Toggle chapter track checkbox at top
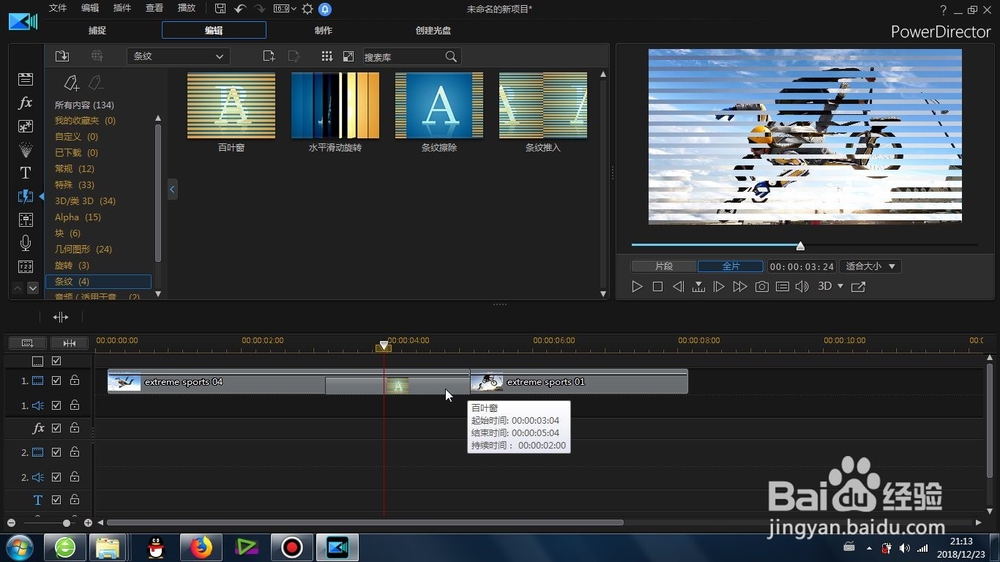The height and width of the screenshot is (562, 1000). (56, 361)
